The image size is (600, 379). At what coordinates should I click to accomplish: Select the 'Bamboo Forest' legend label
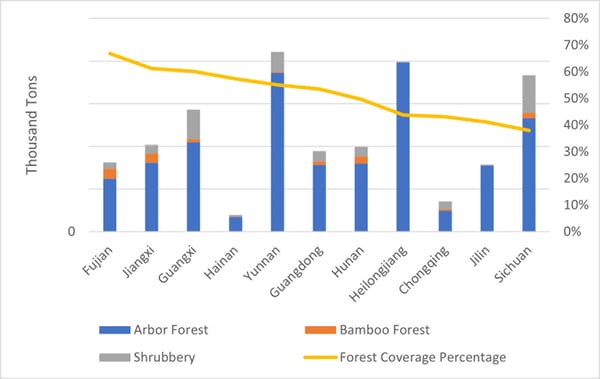(385, 330)
